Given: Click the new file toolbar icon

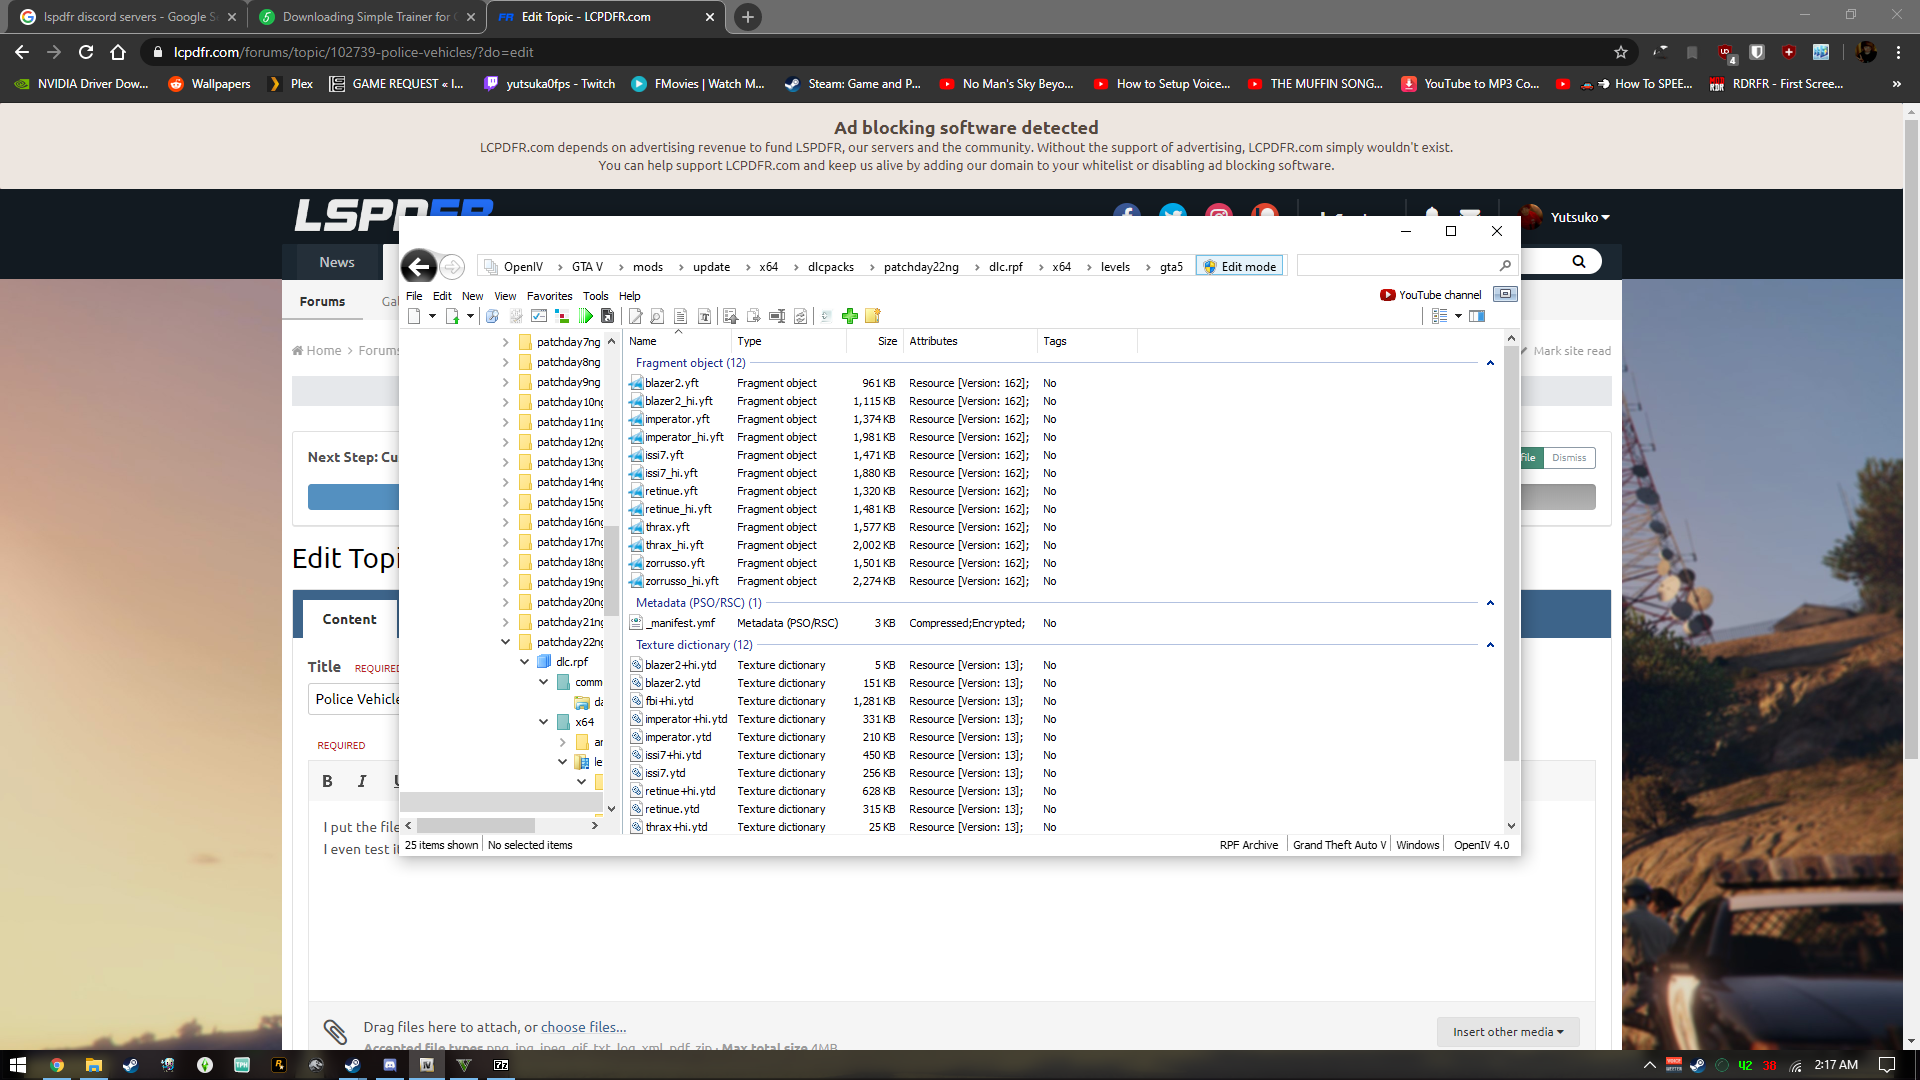Looking at the screenshot, I should click(x=414, y=316).
